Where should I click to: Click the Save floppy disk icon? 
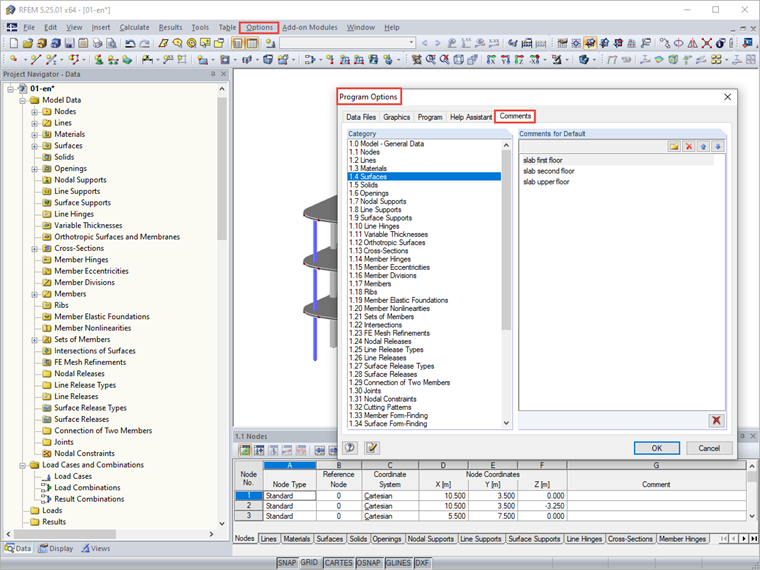click(x=69, y=43)
